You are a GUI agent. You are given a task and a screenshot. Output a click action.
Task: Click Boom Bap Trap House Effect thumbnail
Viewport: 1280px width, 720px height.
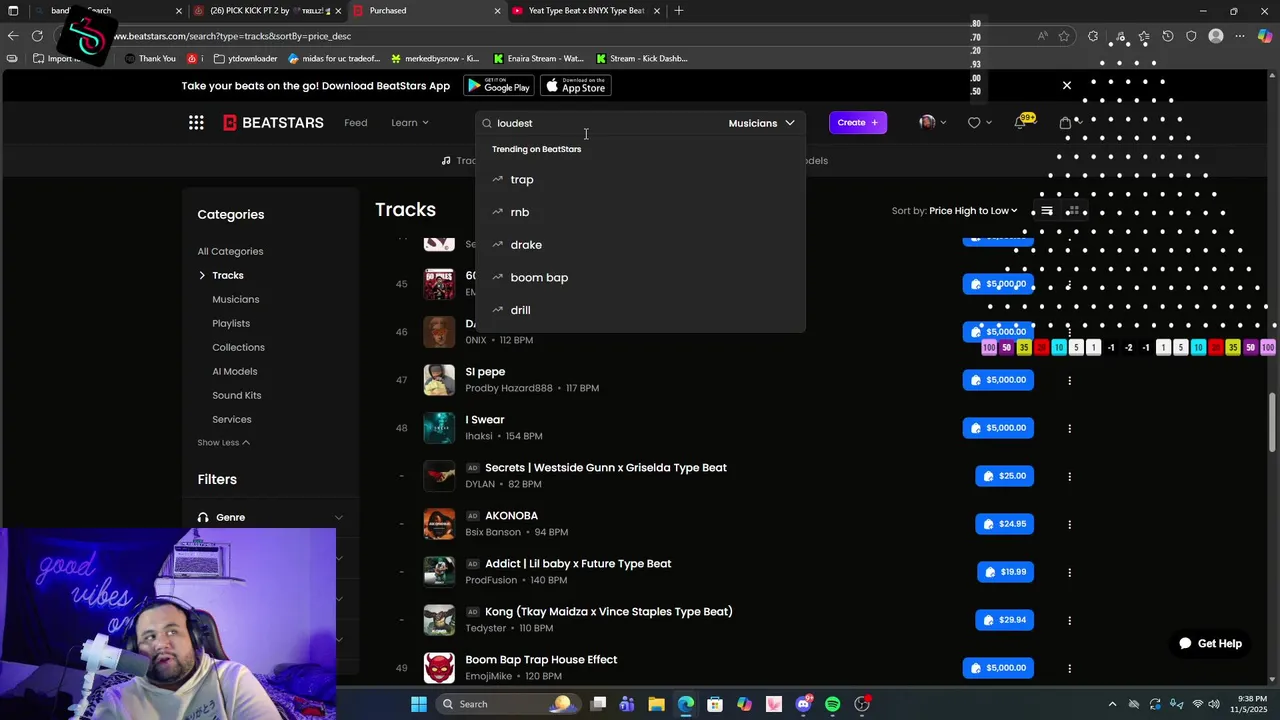(x=439, y=668)
